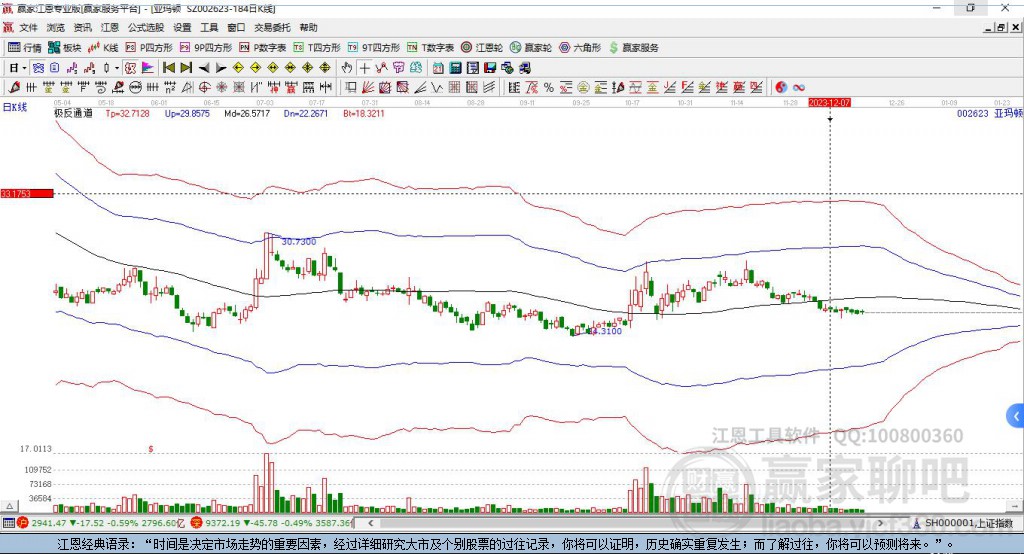
Task: Jump to last bar with skip-end icon
Action: click(x=186, y=68)
